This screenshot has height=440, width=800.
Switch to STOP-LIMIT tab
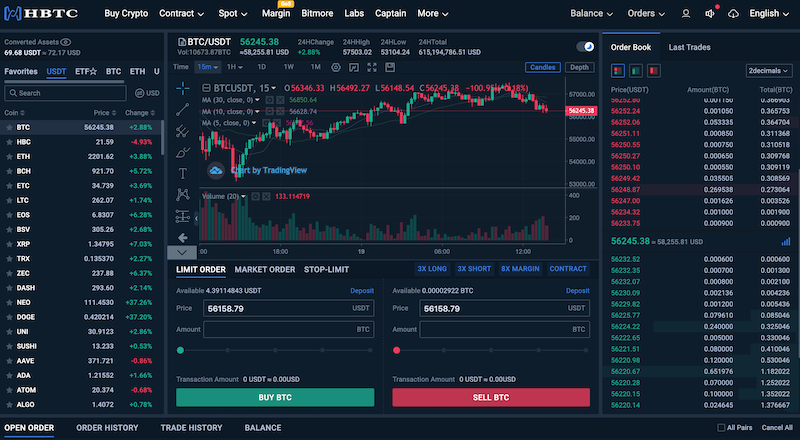(327, 270)
